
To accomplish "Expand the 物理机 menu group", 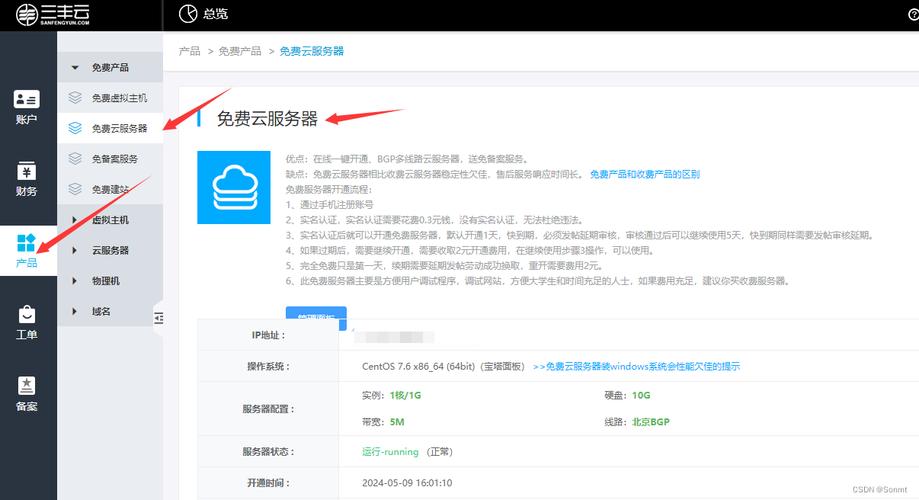I will [110, 280].
